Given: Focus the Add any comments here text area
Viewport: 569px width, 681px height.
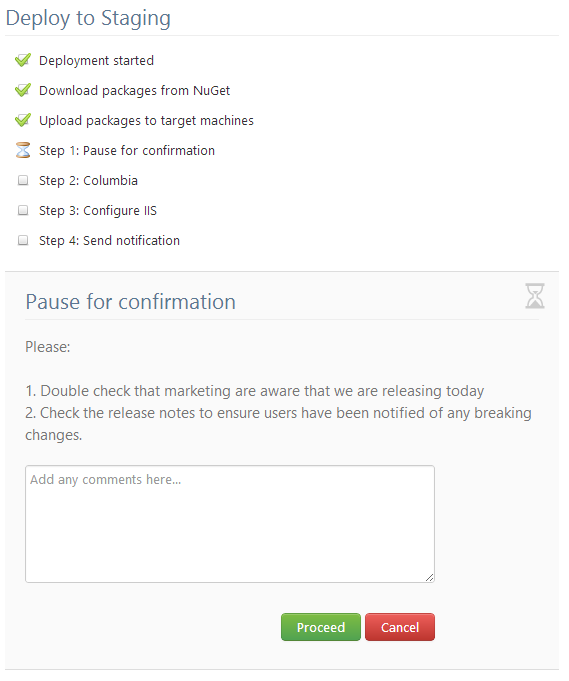Looking at the screenshot, I should click(230, 524).
